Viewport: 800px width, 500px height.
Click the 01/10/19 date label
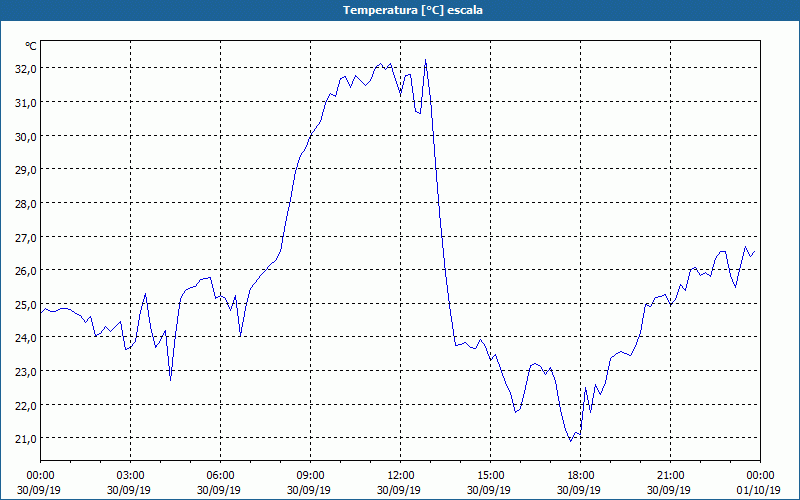pyautogui.click(x=759, y=490)
